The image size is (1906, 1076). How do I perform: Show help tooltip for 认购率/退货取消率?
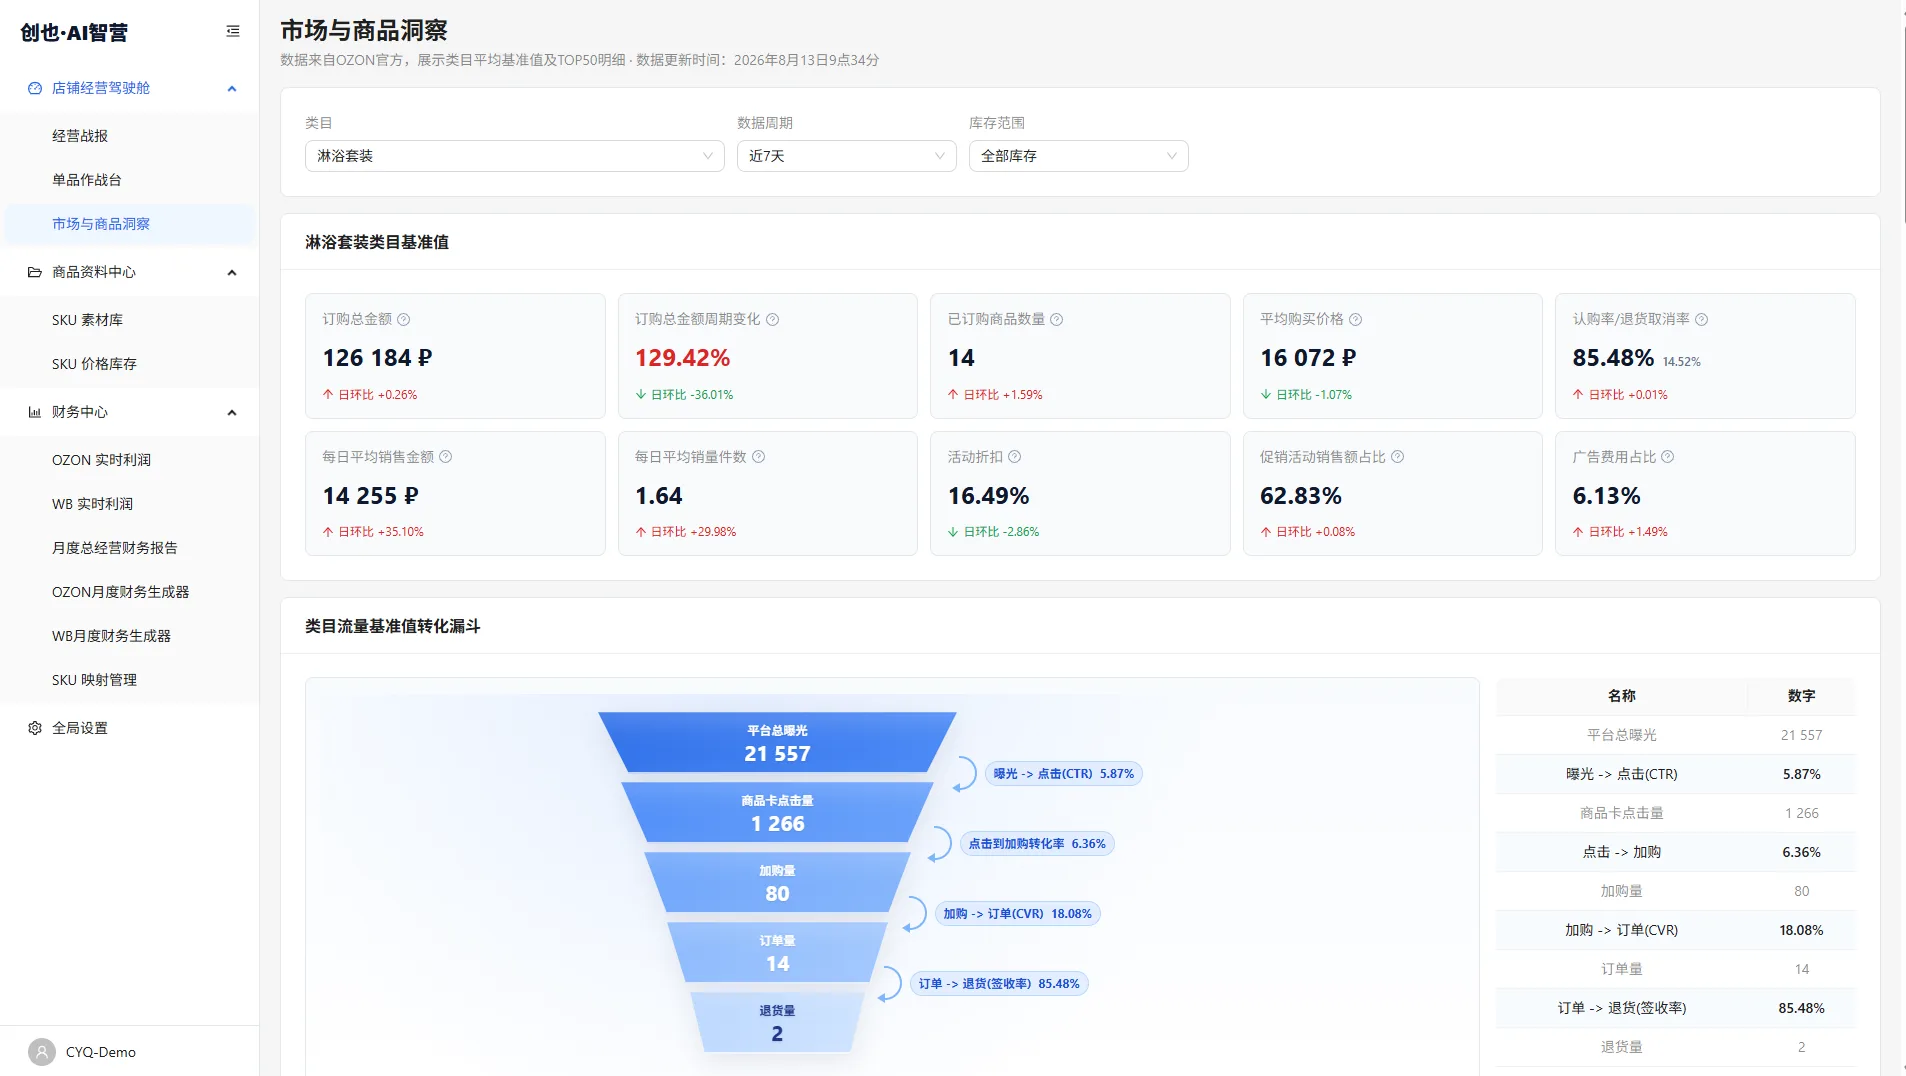pyautogui.click(x=1702, y=320)
